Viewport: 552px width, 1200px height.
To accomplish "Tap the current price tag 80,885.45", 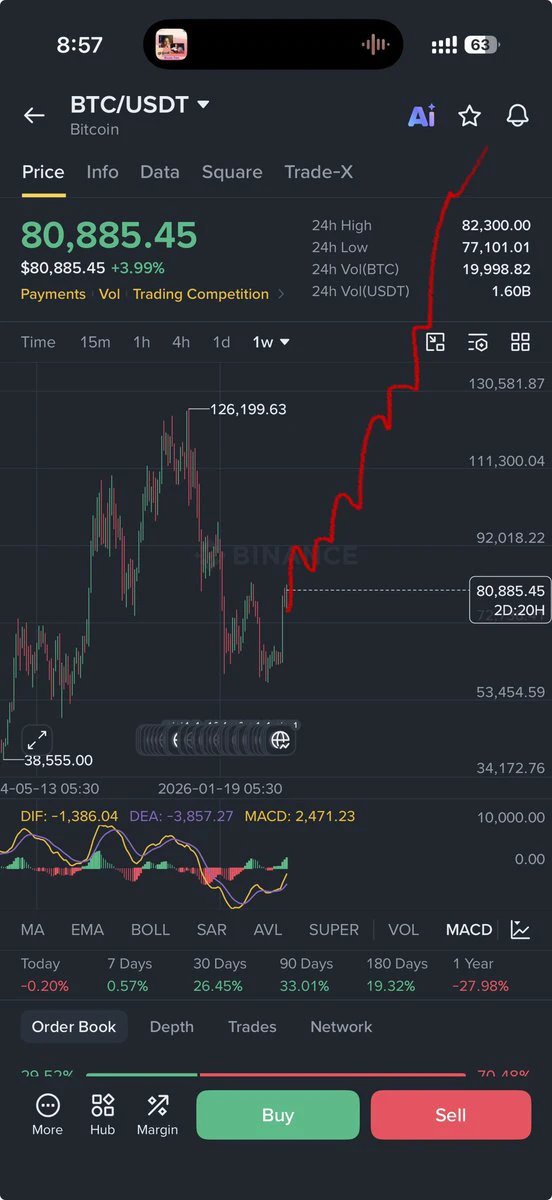I will (510, 600).
